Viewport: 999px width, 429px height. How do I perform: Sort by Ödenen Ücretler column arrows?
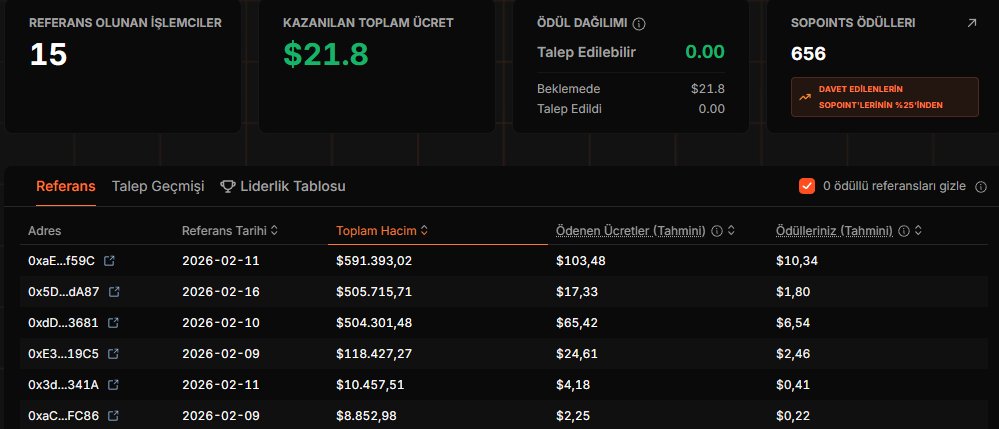tap(731, 231)
